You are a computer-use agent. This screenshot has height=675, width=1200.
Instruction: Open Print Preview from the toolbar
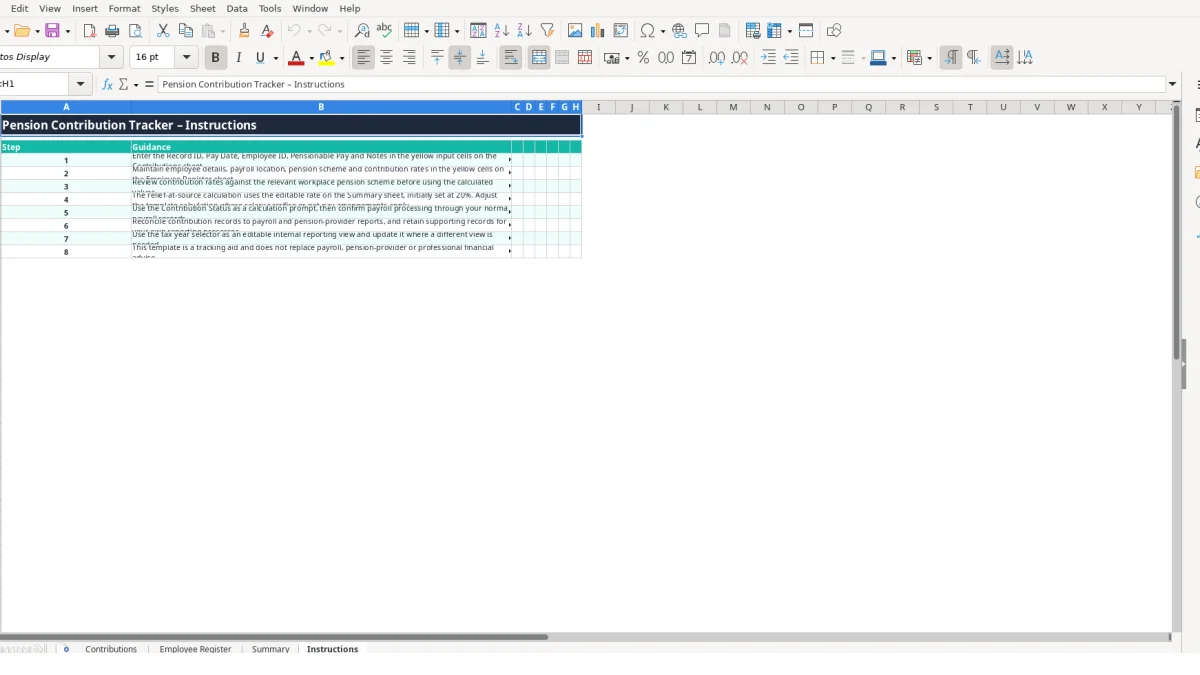pos(135,31)
